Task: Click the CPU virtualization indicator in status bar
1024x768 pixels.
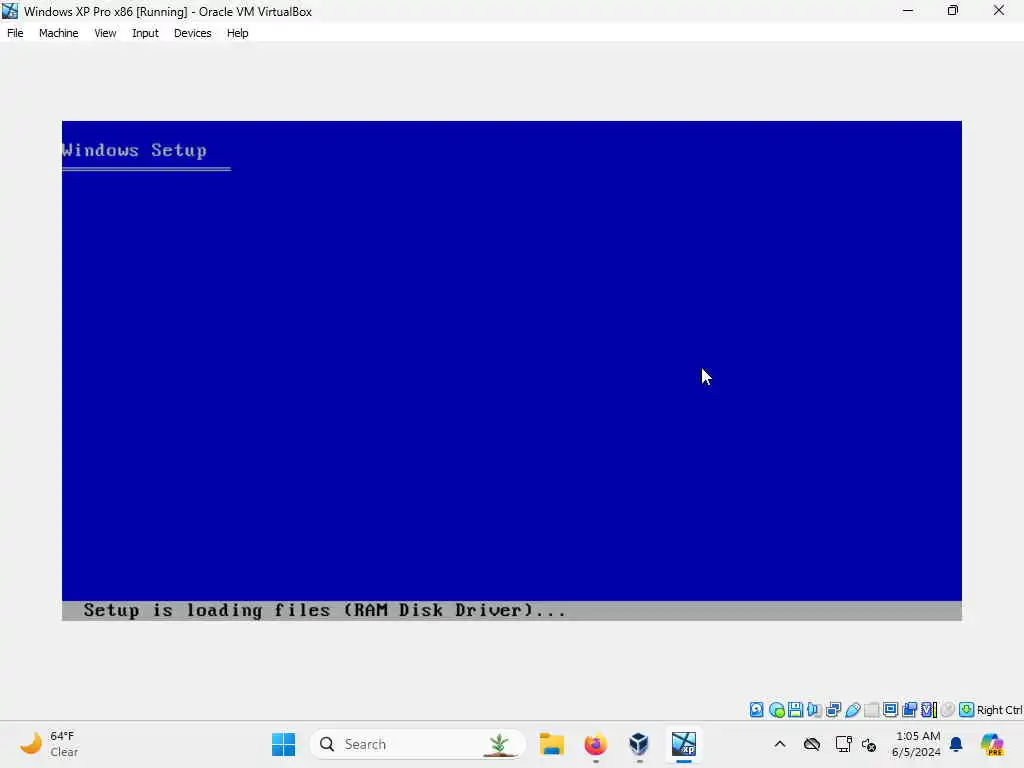Action: tap(929, 710)
